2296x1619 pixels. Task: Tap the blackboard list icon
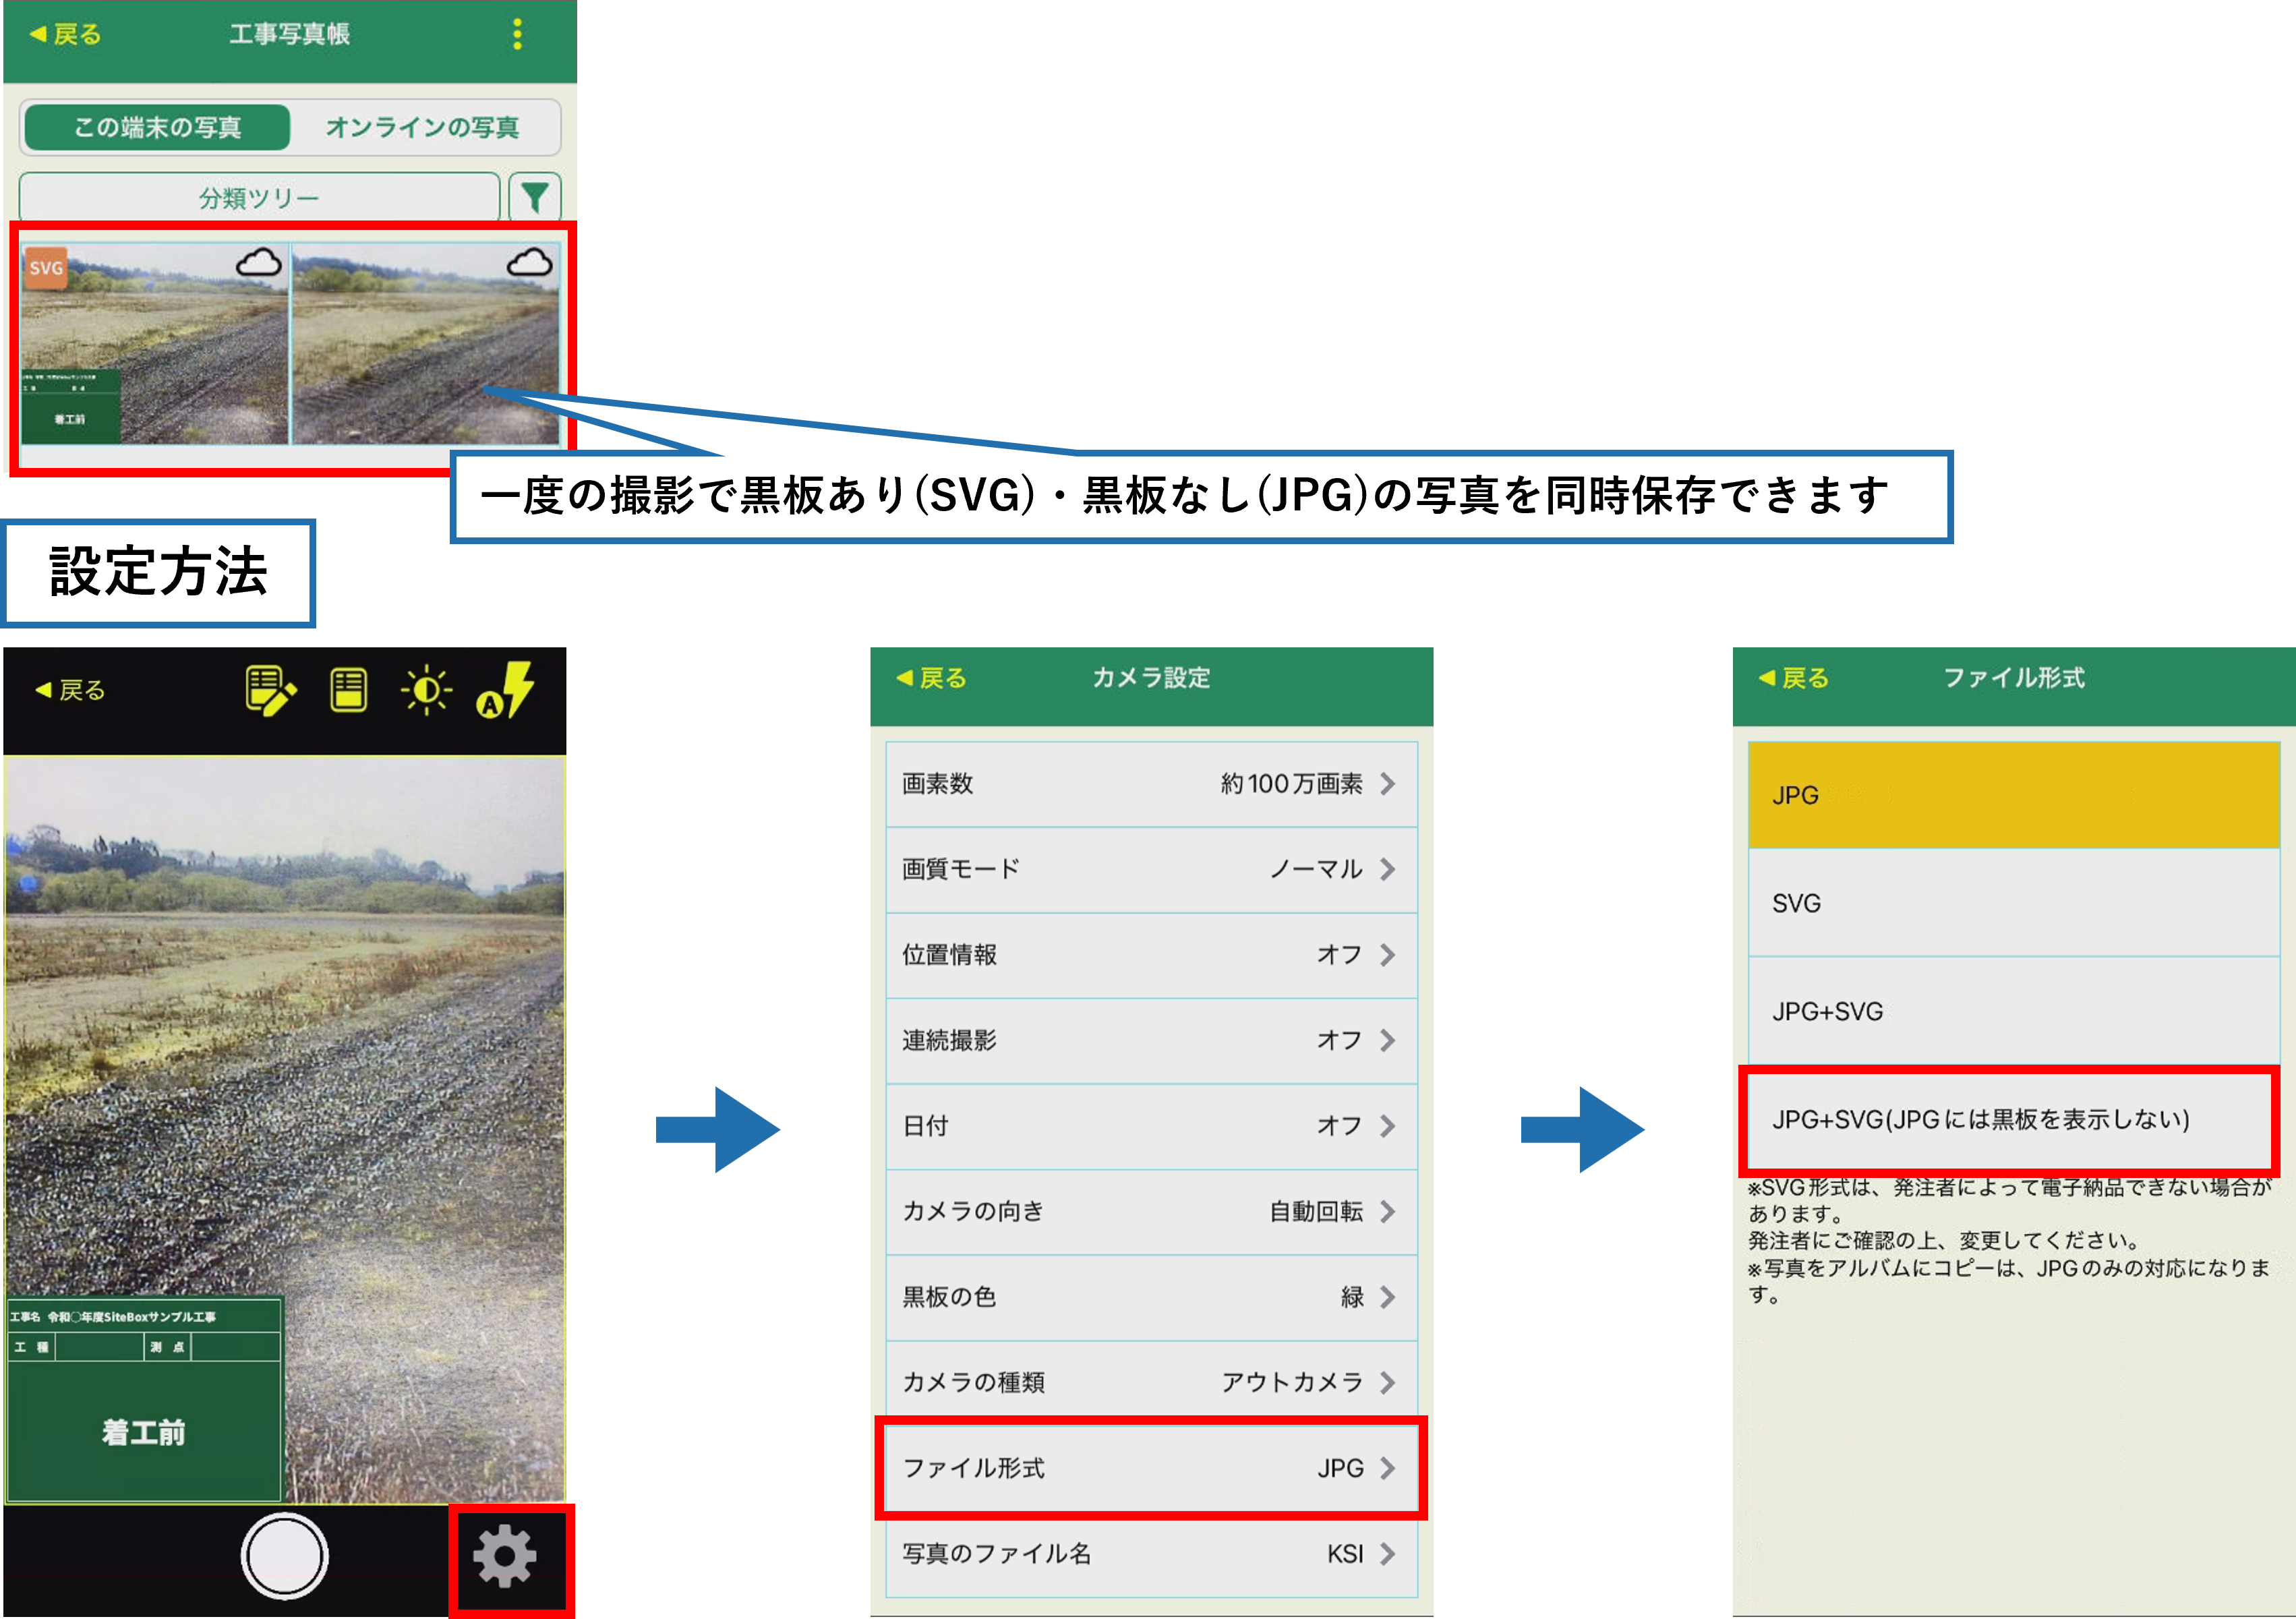[x=348, y=690]
